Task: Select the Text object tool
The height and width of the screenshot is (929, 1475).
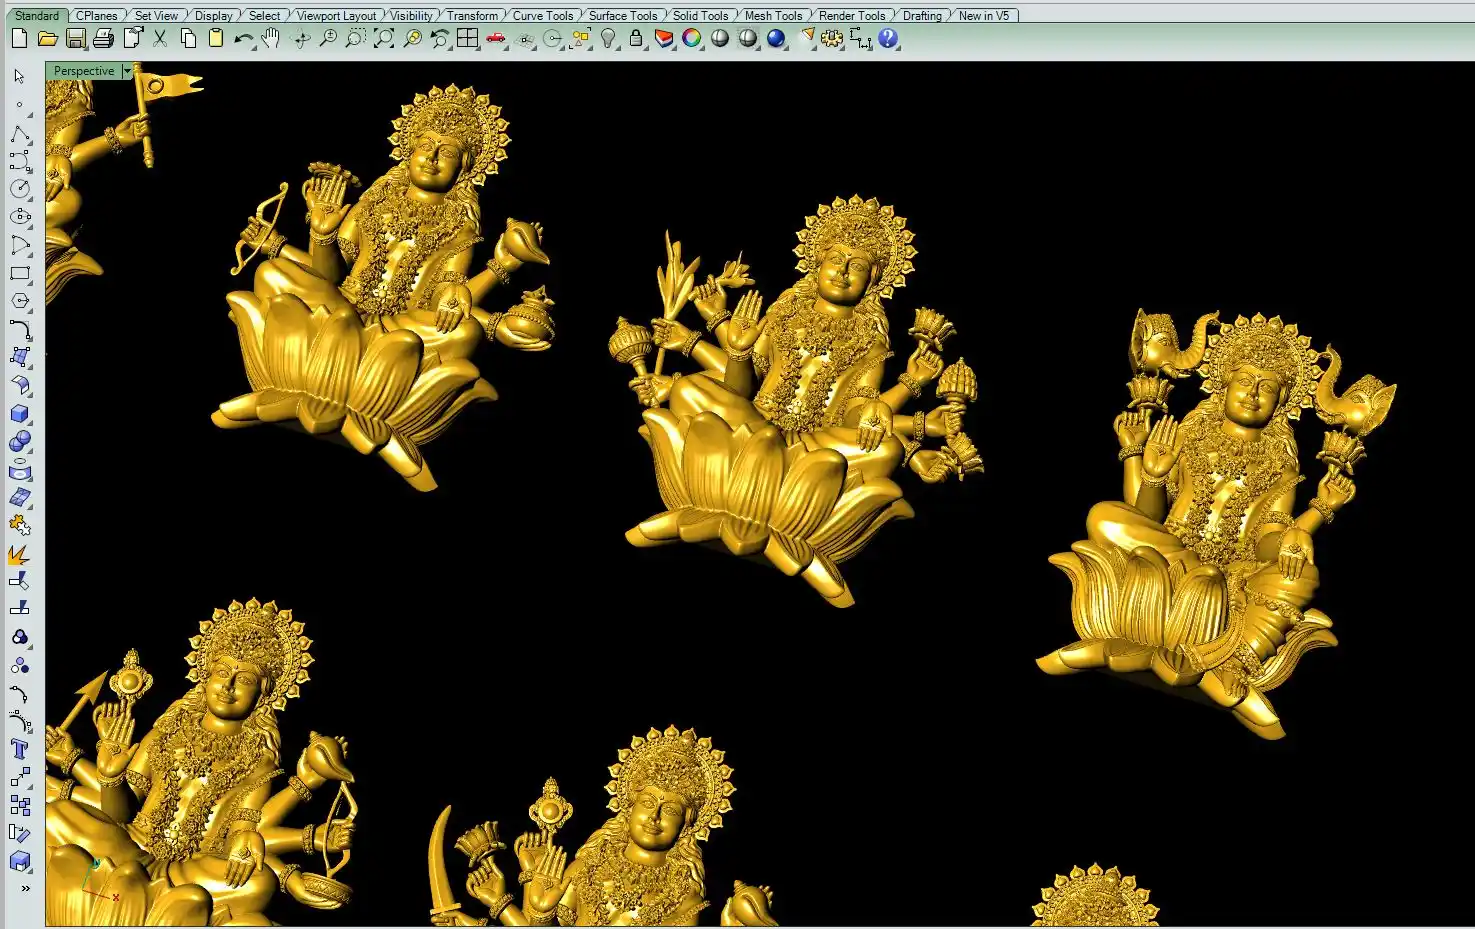Action: pyautogui.click(x=20, y=749)
